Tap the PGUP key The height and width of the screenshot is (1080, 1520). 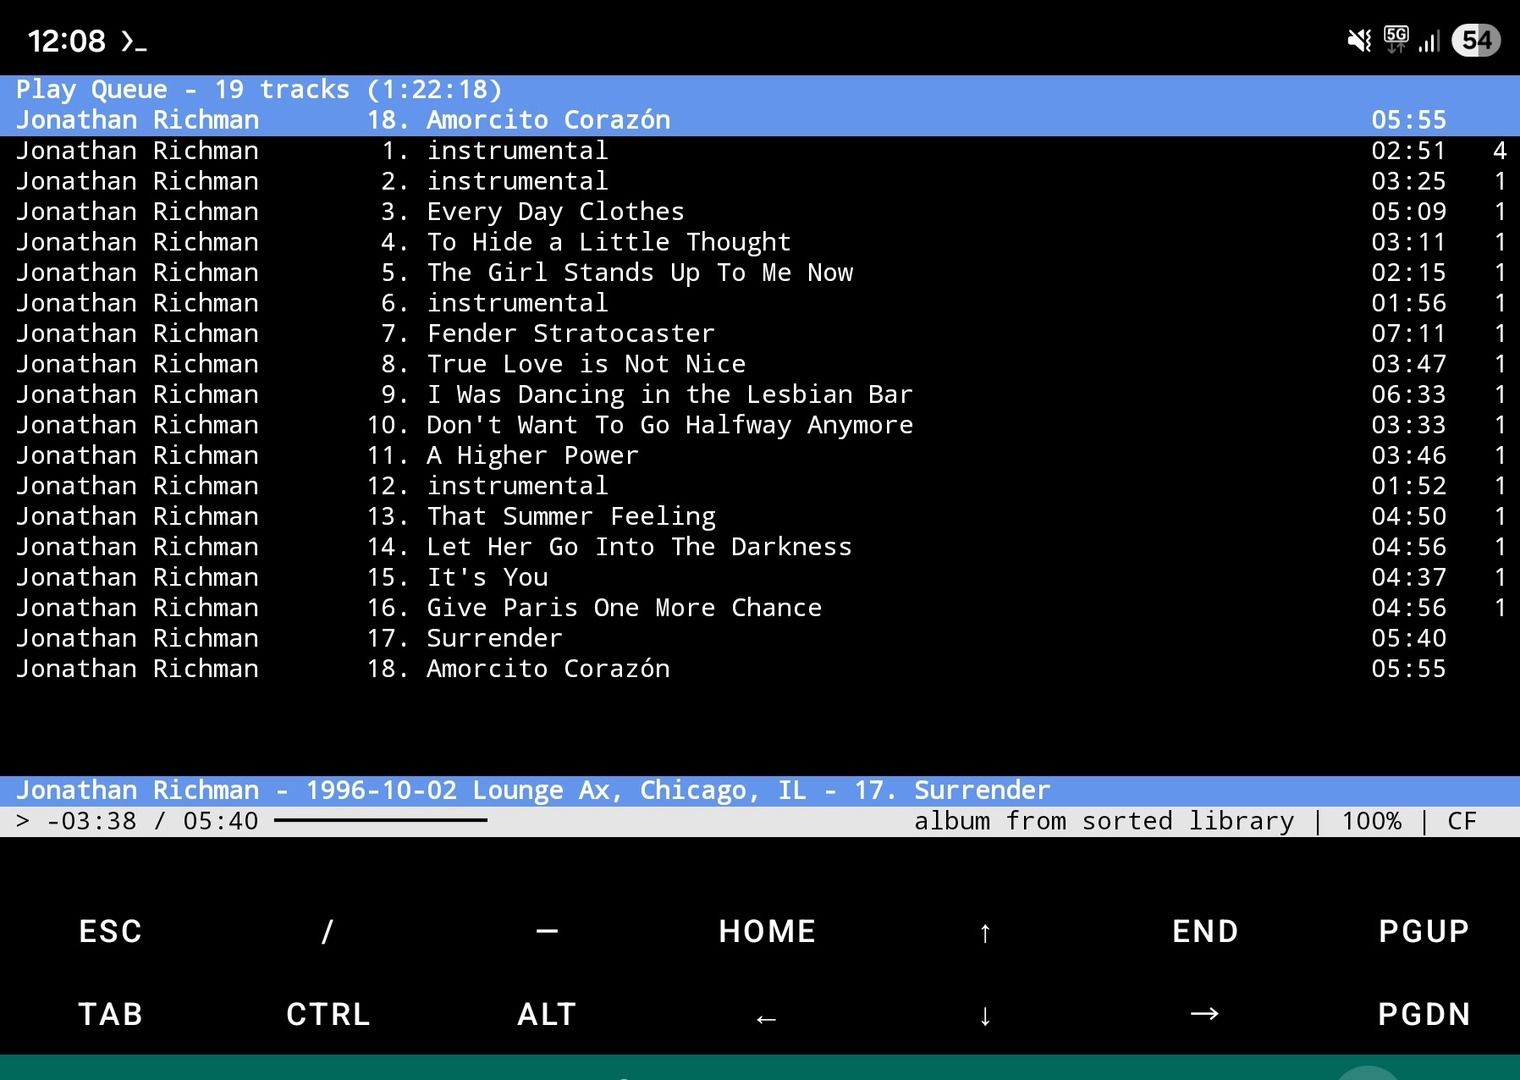tap(1424, 931)
